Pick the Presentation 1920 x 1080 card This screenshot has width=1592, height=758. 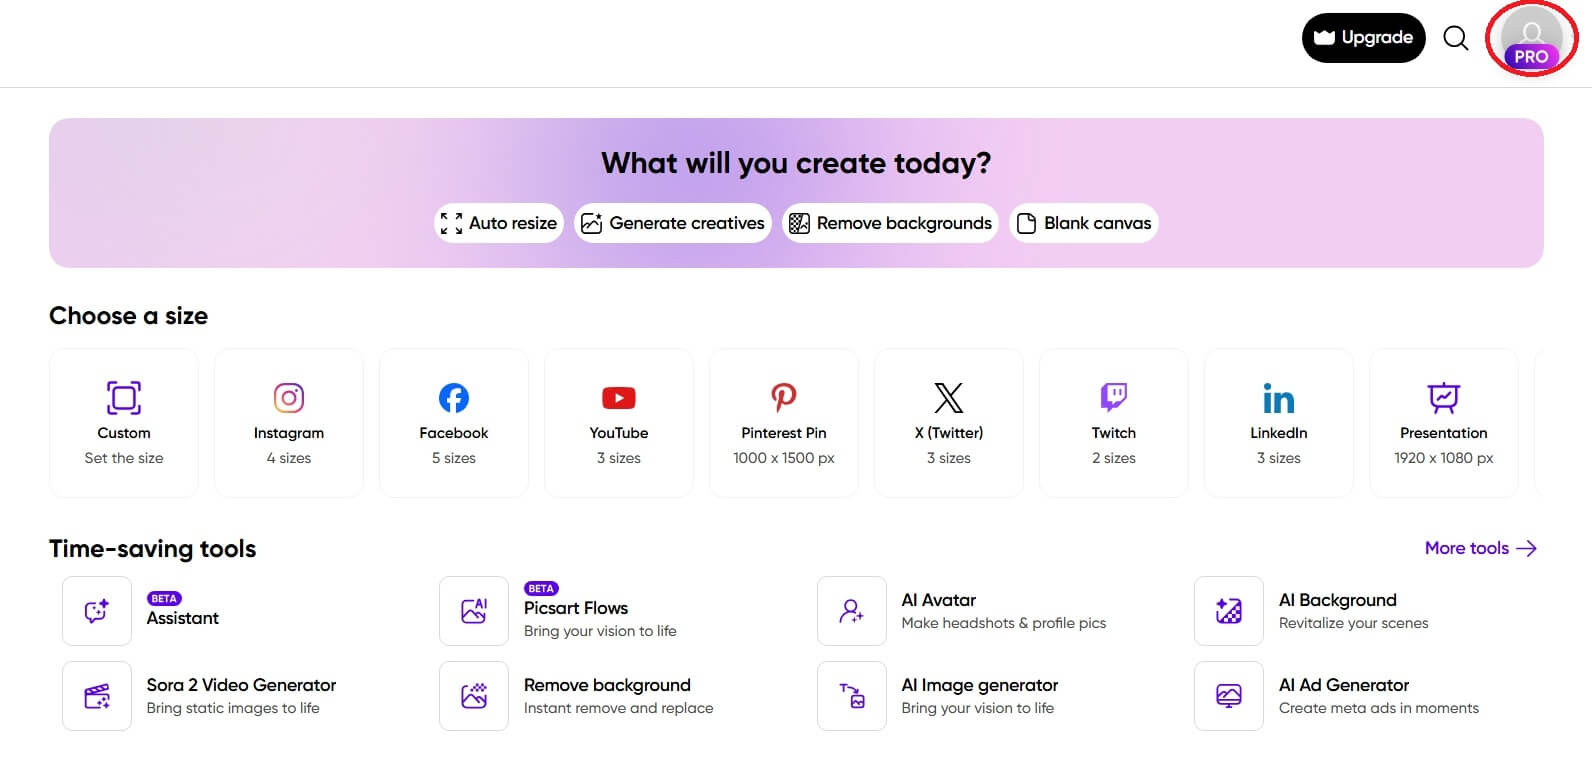[1444, 423]
